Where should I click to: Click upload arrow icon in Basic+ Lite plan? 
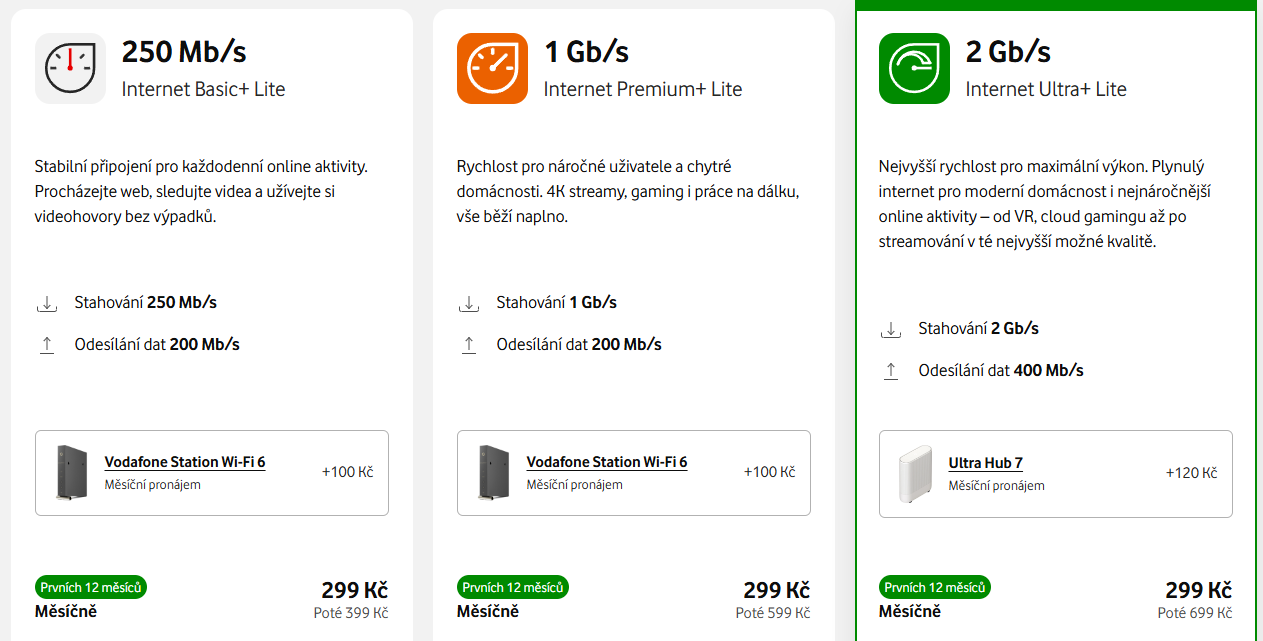tap(46, 345)
